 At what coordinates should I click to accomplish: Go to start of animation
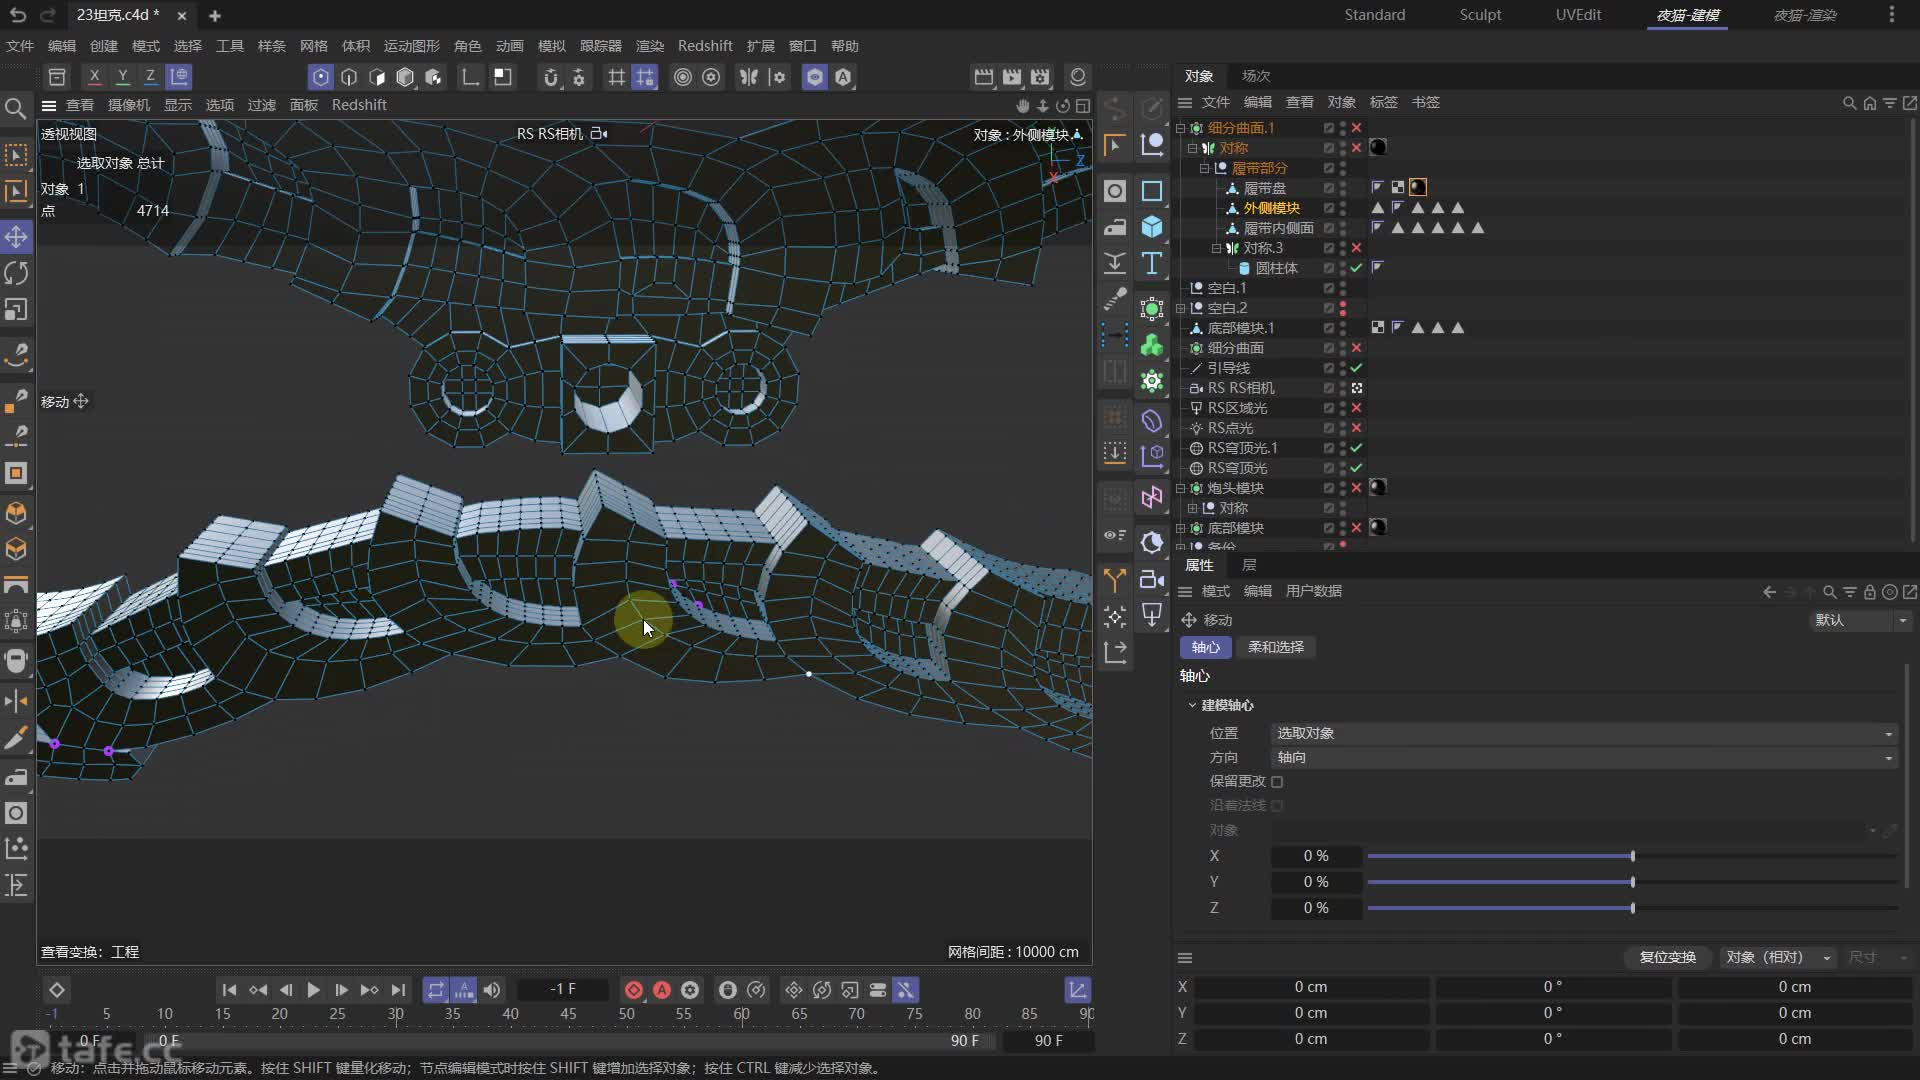tap(229, 990)
